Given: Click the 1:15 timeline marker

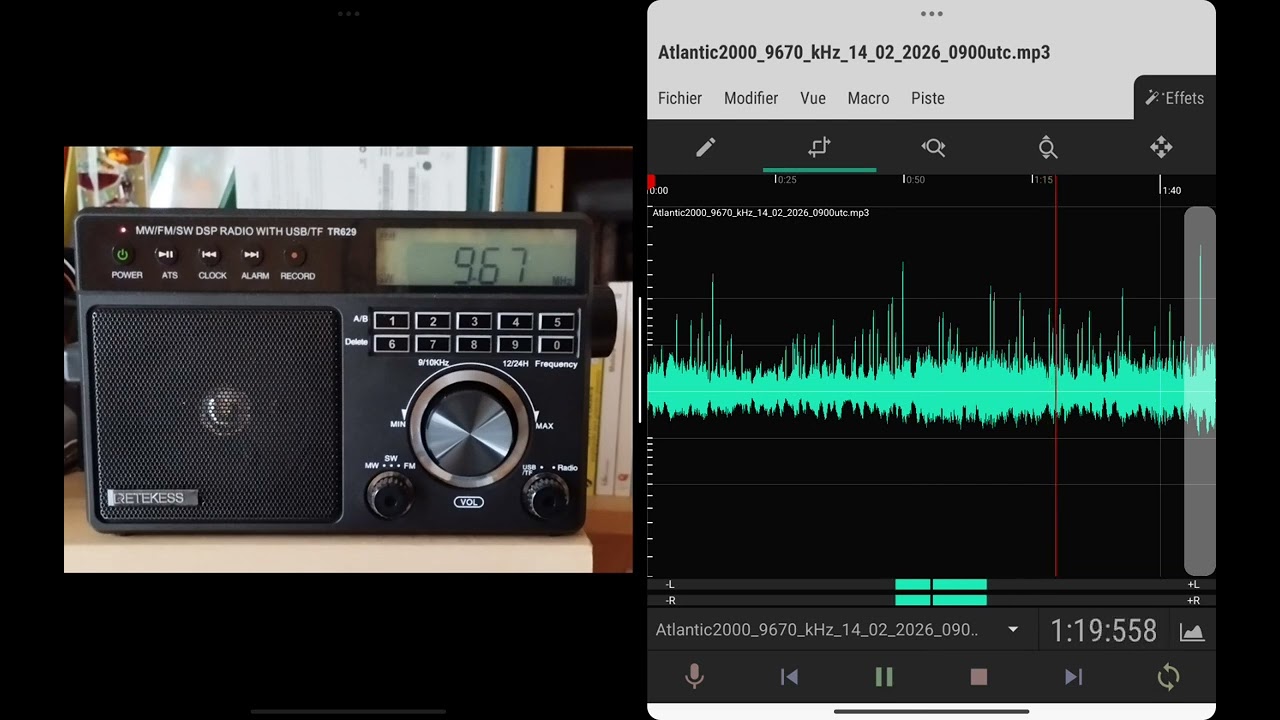Looking at the screenshot, I should point(1043,179).
